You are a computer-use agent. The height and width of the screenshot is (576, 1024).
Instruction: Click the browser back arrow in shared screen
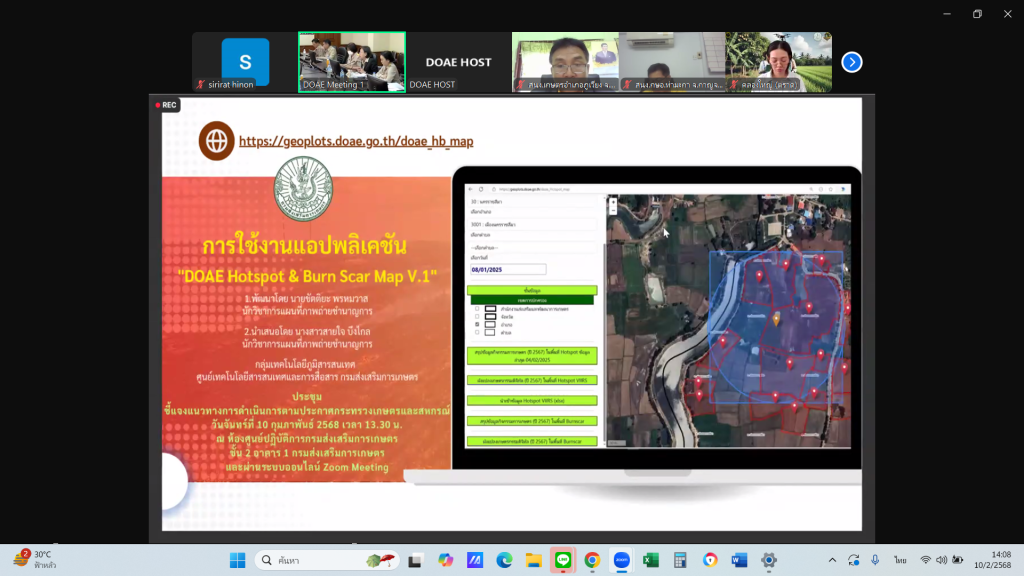[x=471, y=189]
